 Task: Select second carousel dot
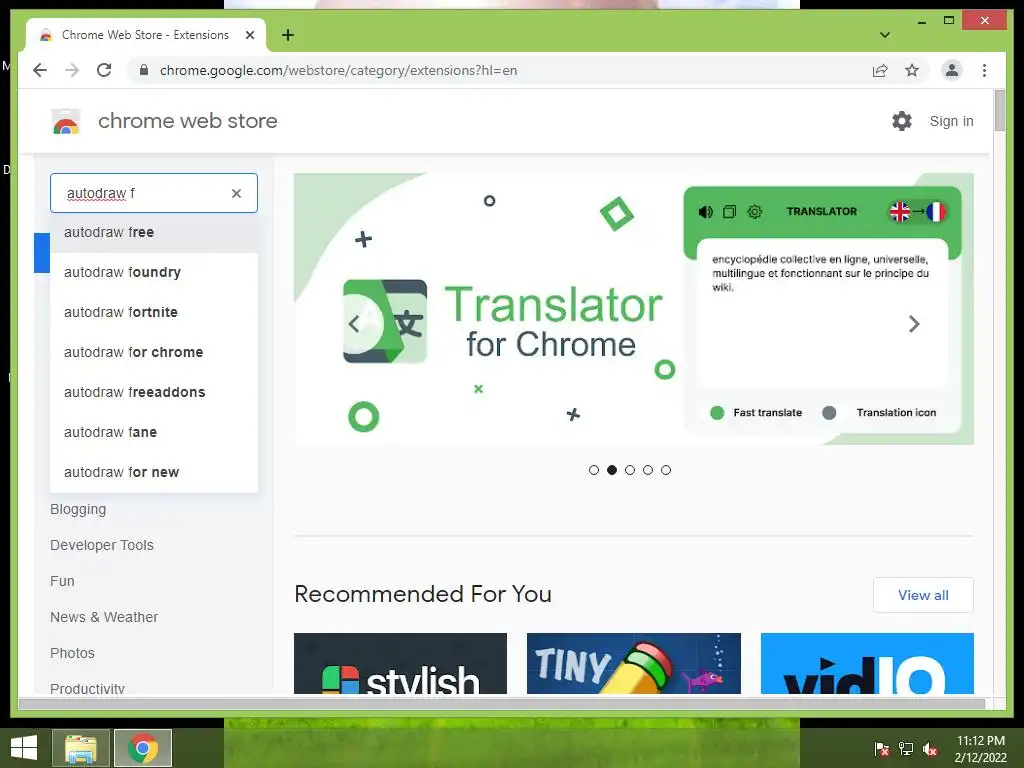click(x=612, y=470)
